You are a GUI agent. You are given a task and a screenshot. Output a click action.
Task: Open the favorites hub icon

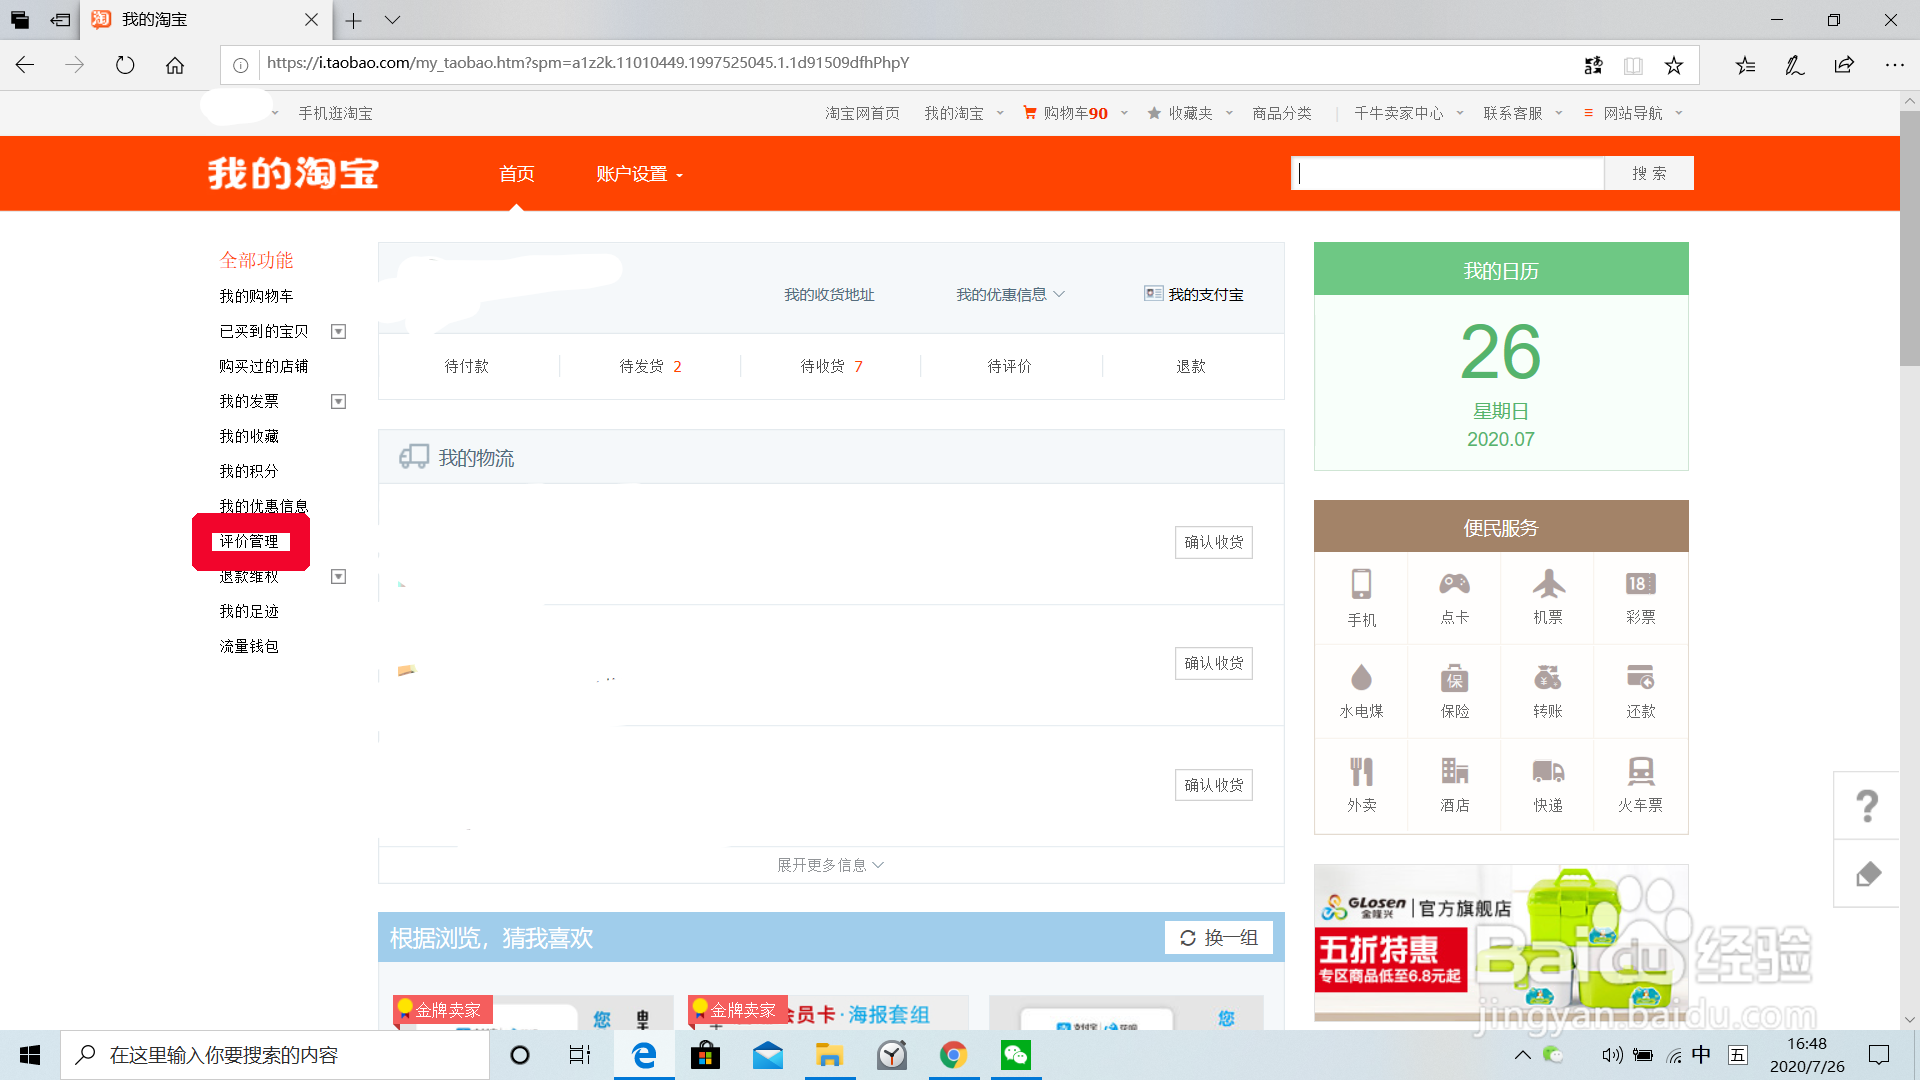click(x=1745, y=65)
